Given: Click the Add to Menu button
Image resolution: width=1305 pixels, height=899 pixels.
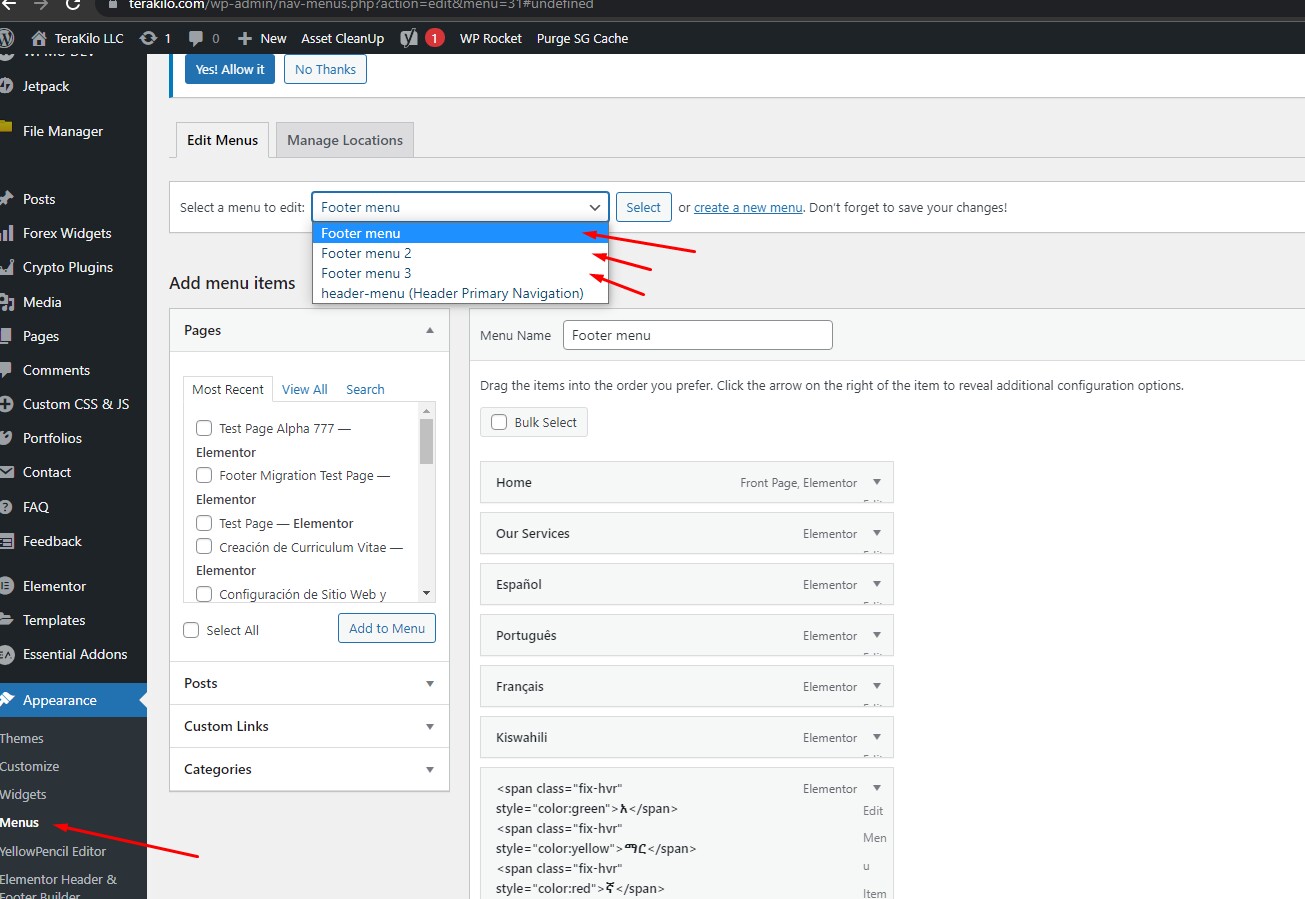Looking at the screenshot, I should (386, 629).
